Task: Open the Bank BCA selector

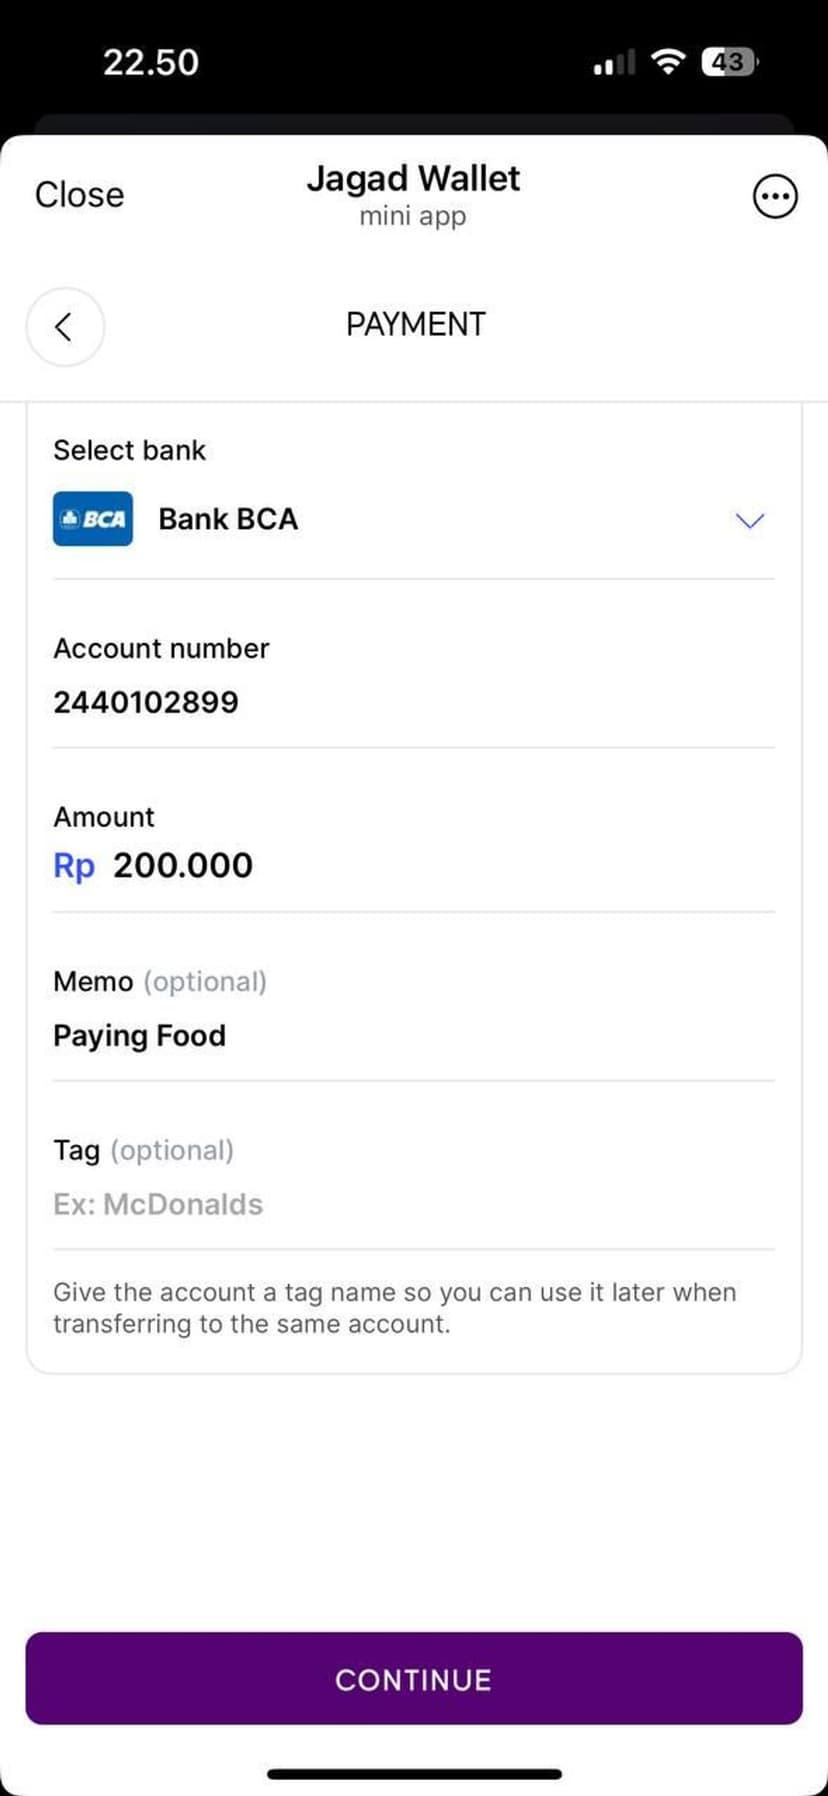Action: coord(228,519)
